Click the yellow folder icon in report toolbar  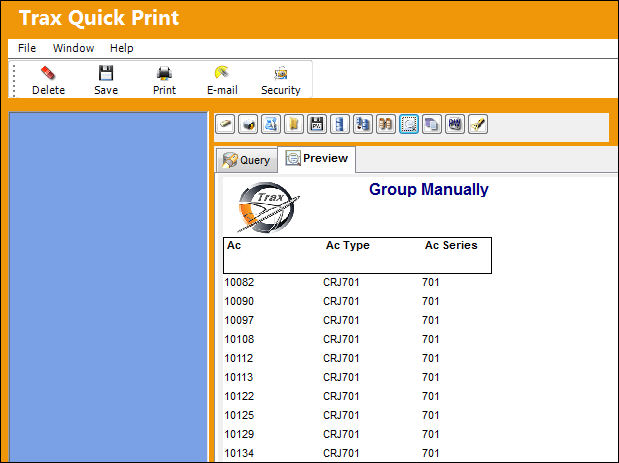pyautogui.click(x=294, y=124)
